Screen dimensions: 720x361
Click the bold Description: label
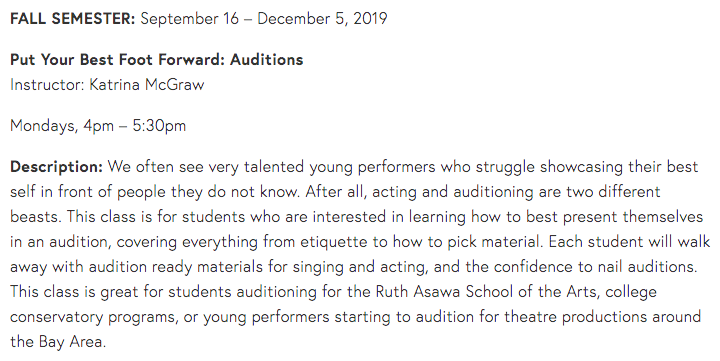(56, 167)
